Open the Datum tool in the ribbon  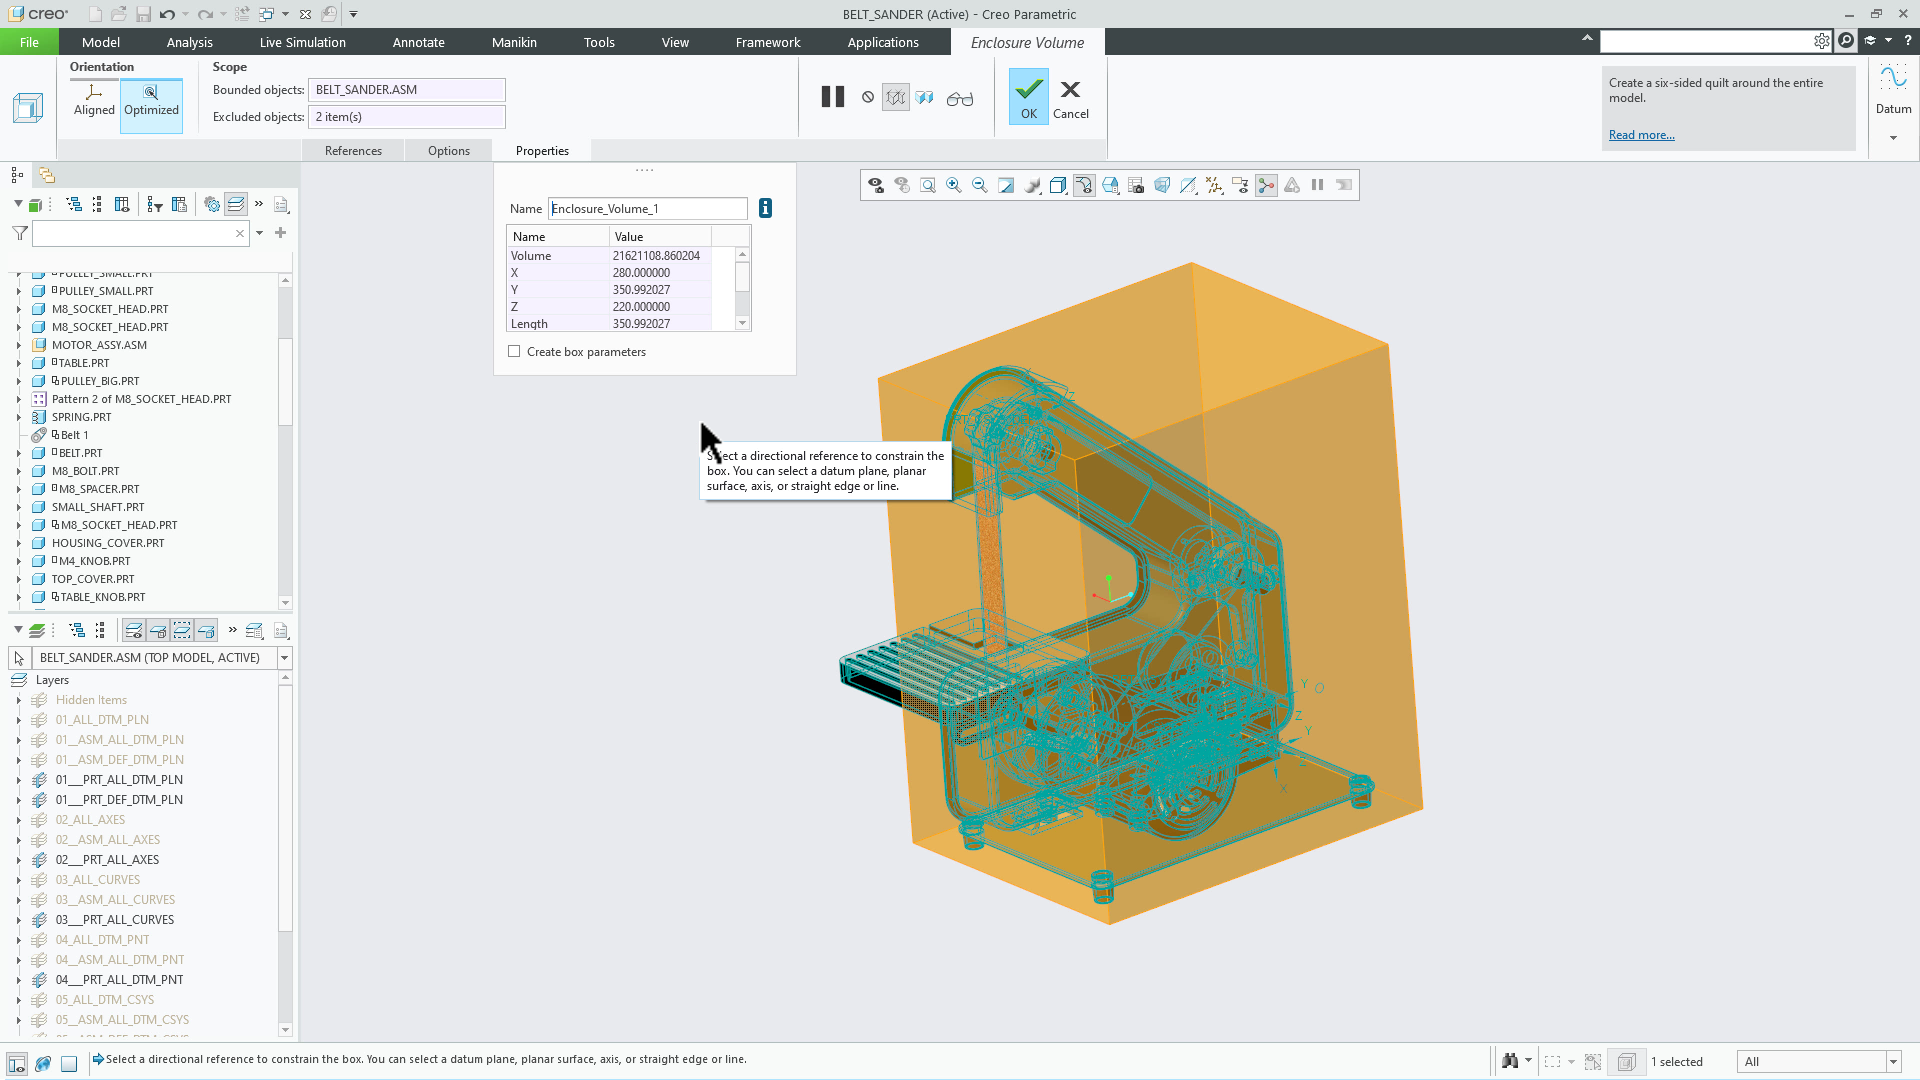[x=1894, y=95]
